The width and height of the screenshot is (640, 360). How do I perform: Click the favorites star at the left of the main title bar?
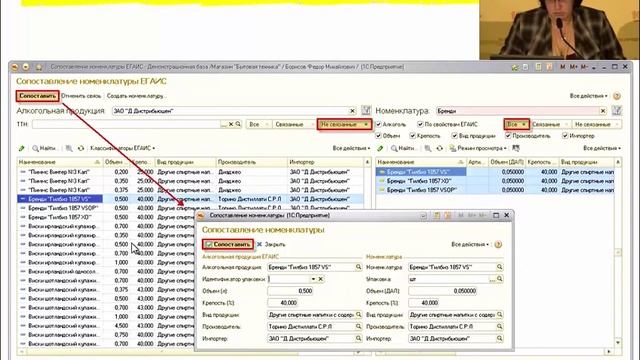point(39,67)
